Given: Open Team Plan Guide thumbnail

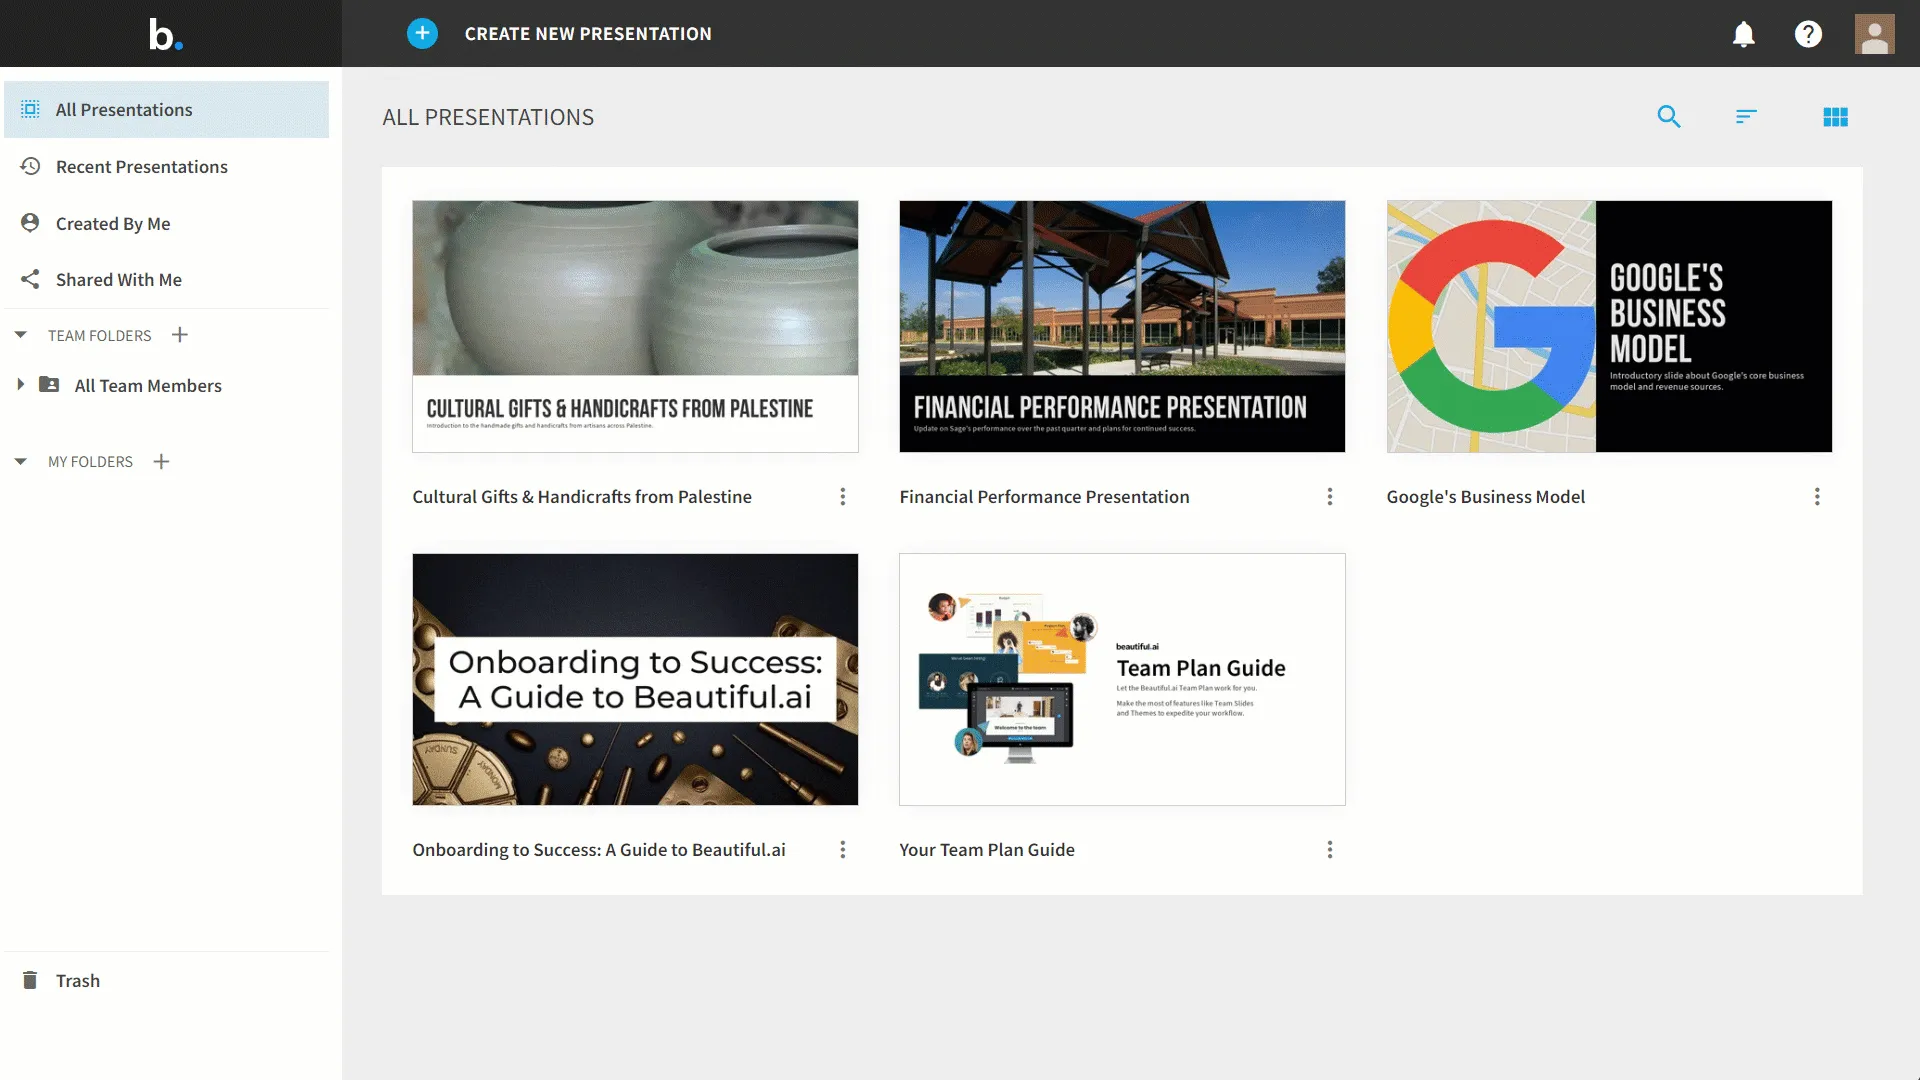Looking at the screenshot, I should pyautogui.click(x=1122, y=679).
